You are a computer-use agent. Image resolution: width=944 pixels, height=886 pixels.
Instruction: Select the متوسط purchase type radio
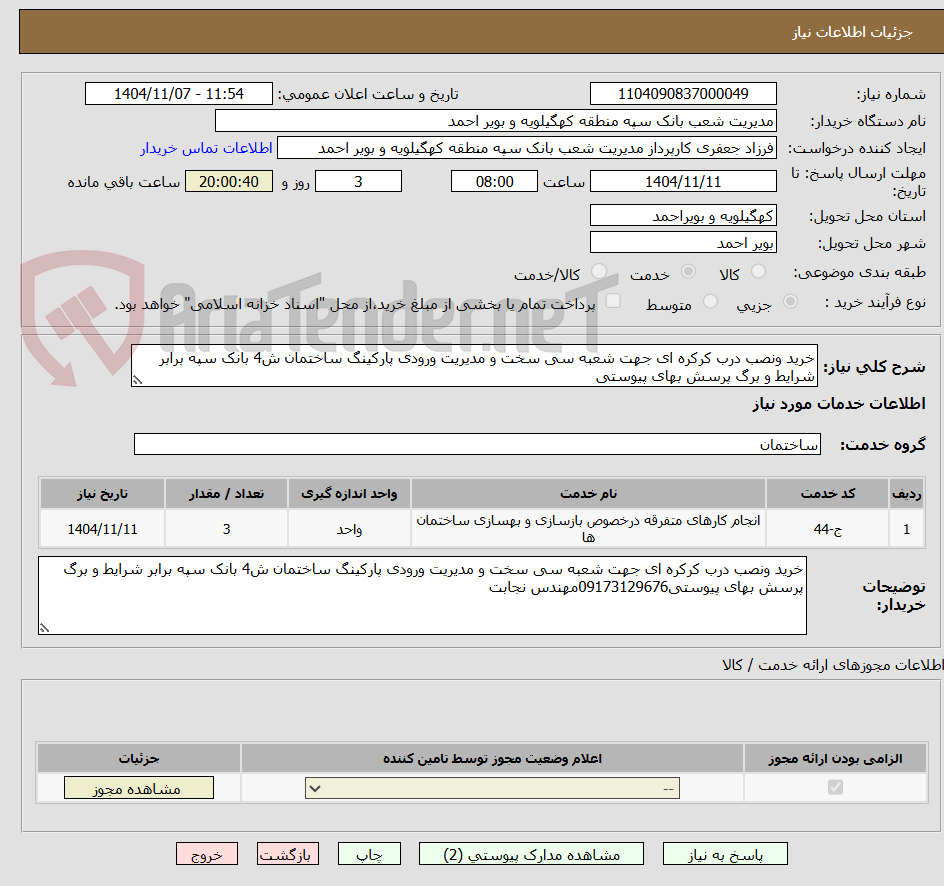(x=710, y=301)
